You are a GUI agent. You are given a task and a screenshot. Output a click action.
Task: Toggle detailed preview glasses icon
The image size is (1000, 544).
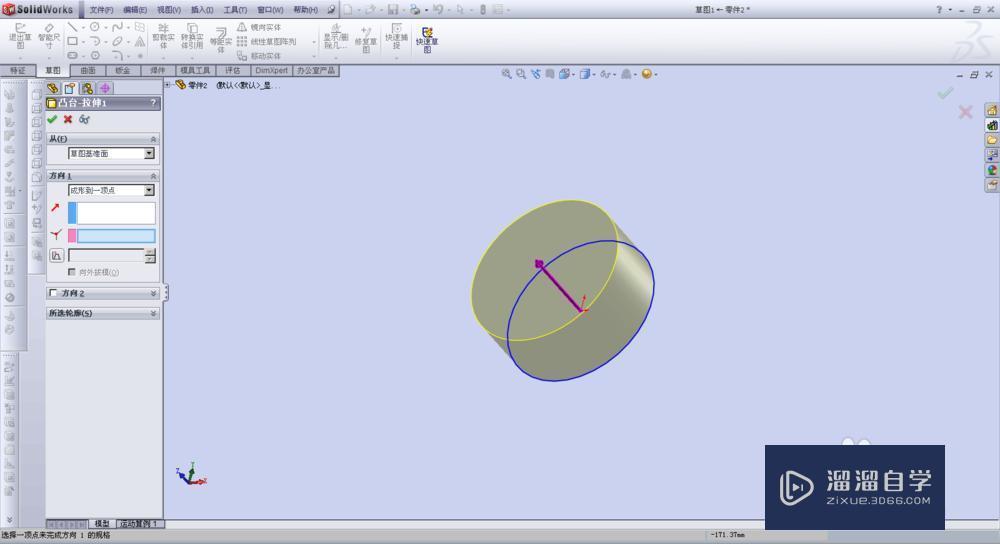pos(84,119)
